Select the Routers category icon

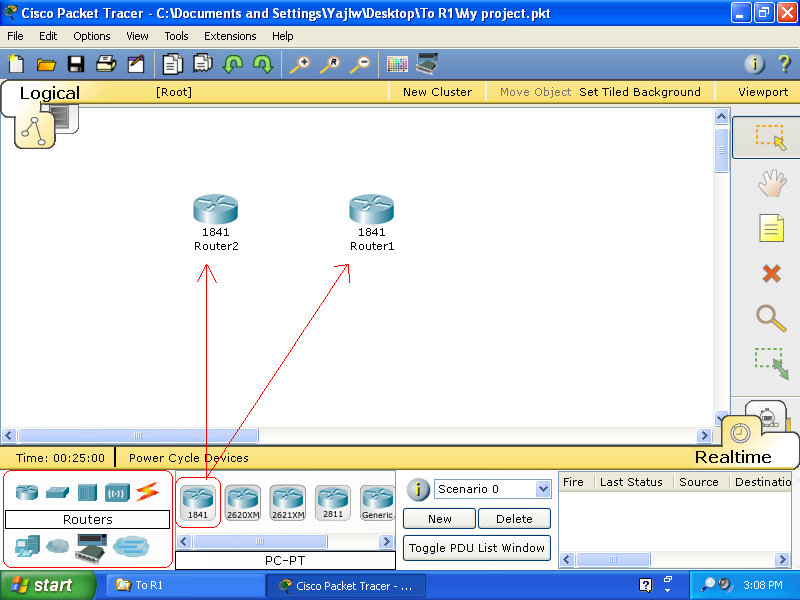tap(27, 492)
